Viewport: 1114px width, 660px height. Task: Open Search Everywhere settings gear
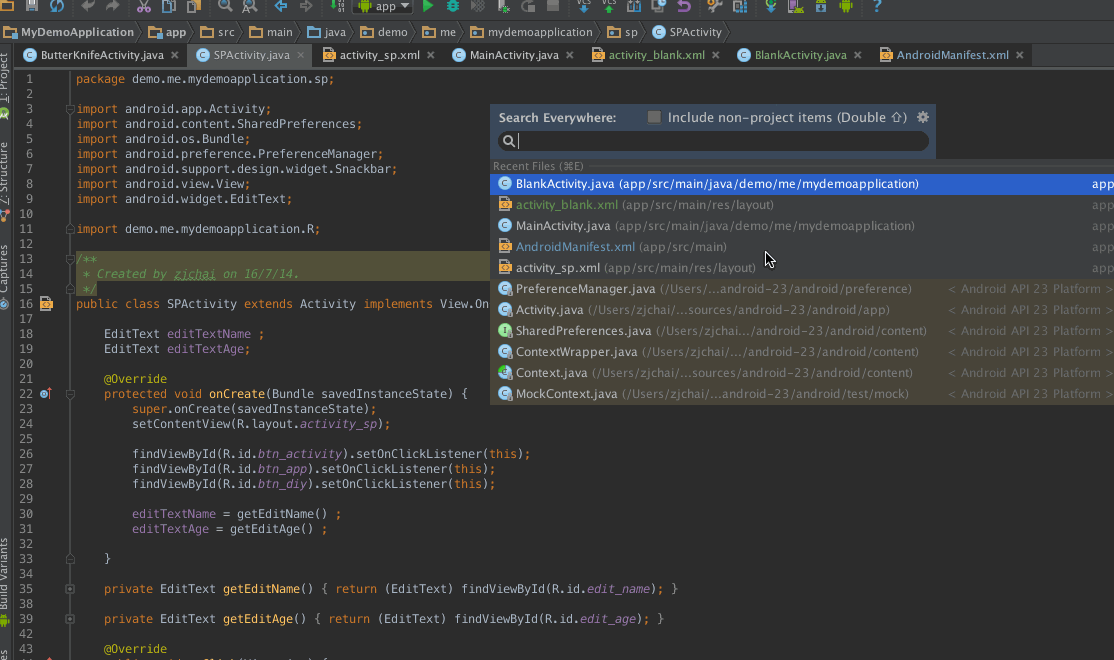pos(923,117)
